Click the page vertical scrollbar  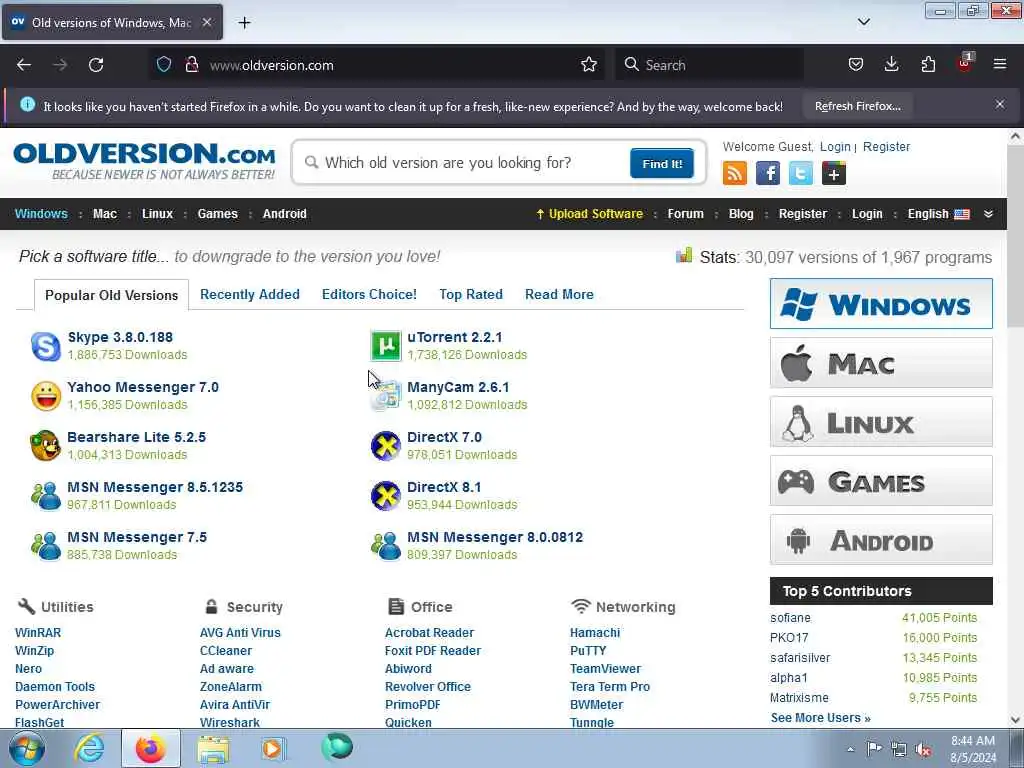tap(1015, 428)
